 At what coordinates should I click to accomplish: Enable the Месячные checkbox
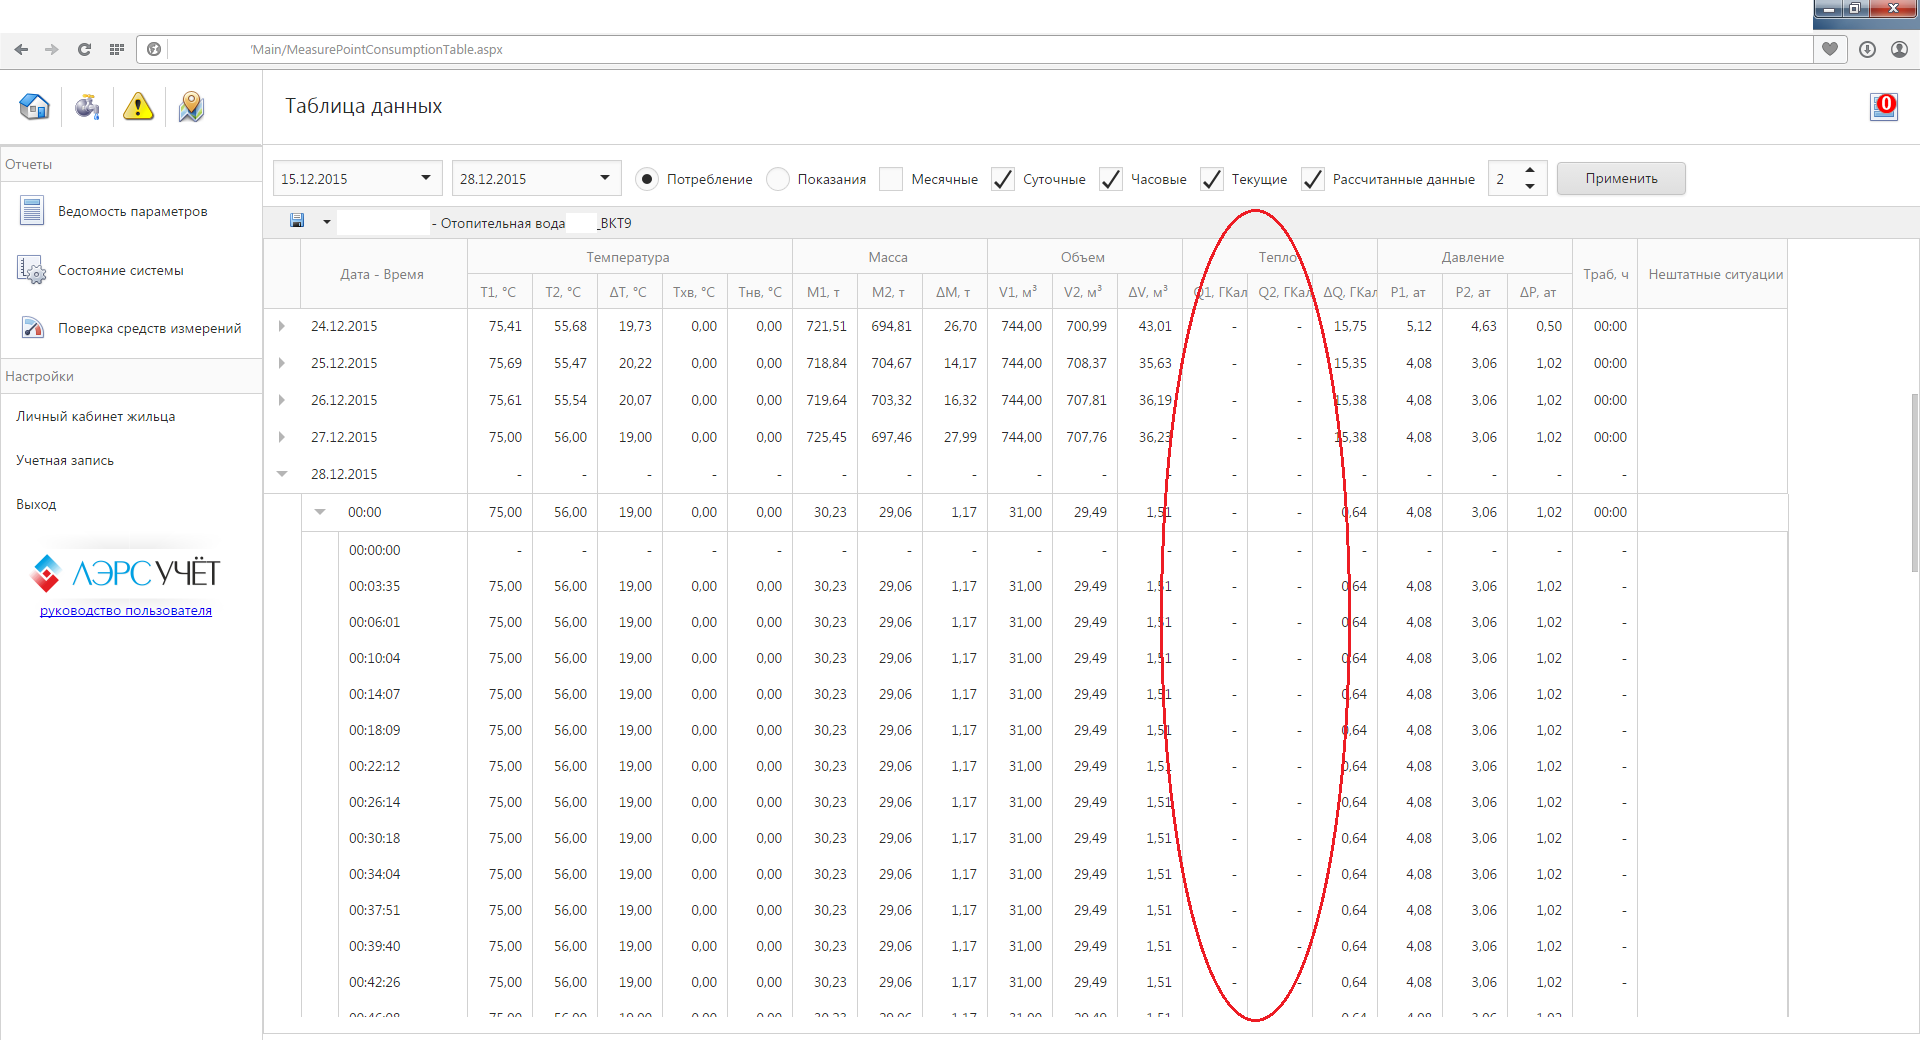[x=891, y=179]
